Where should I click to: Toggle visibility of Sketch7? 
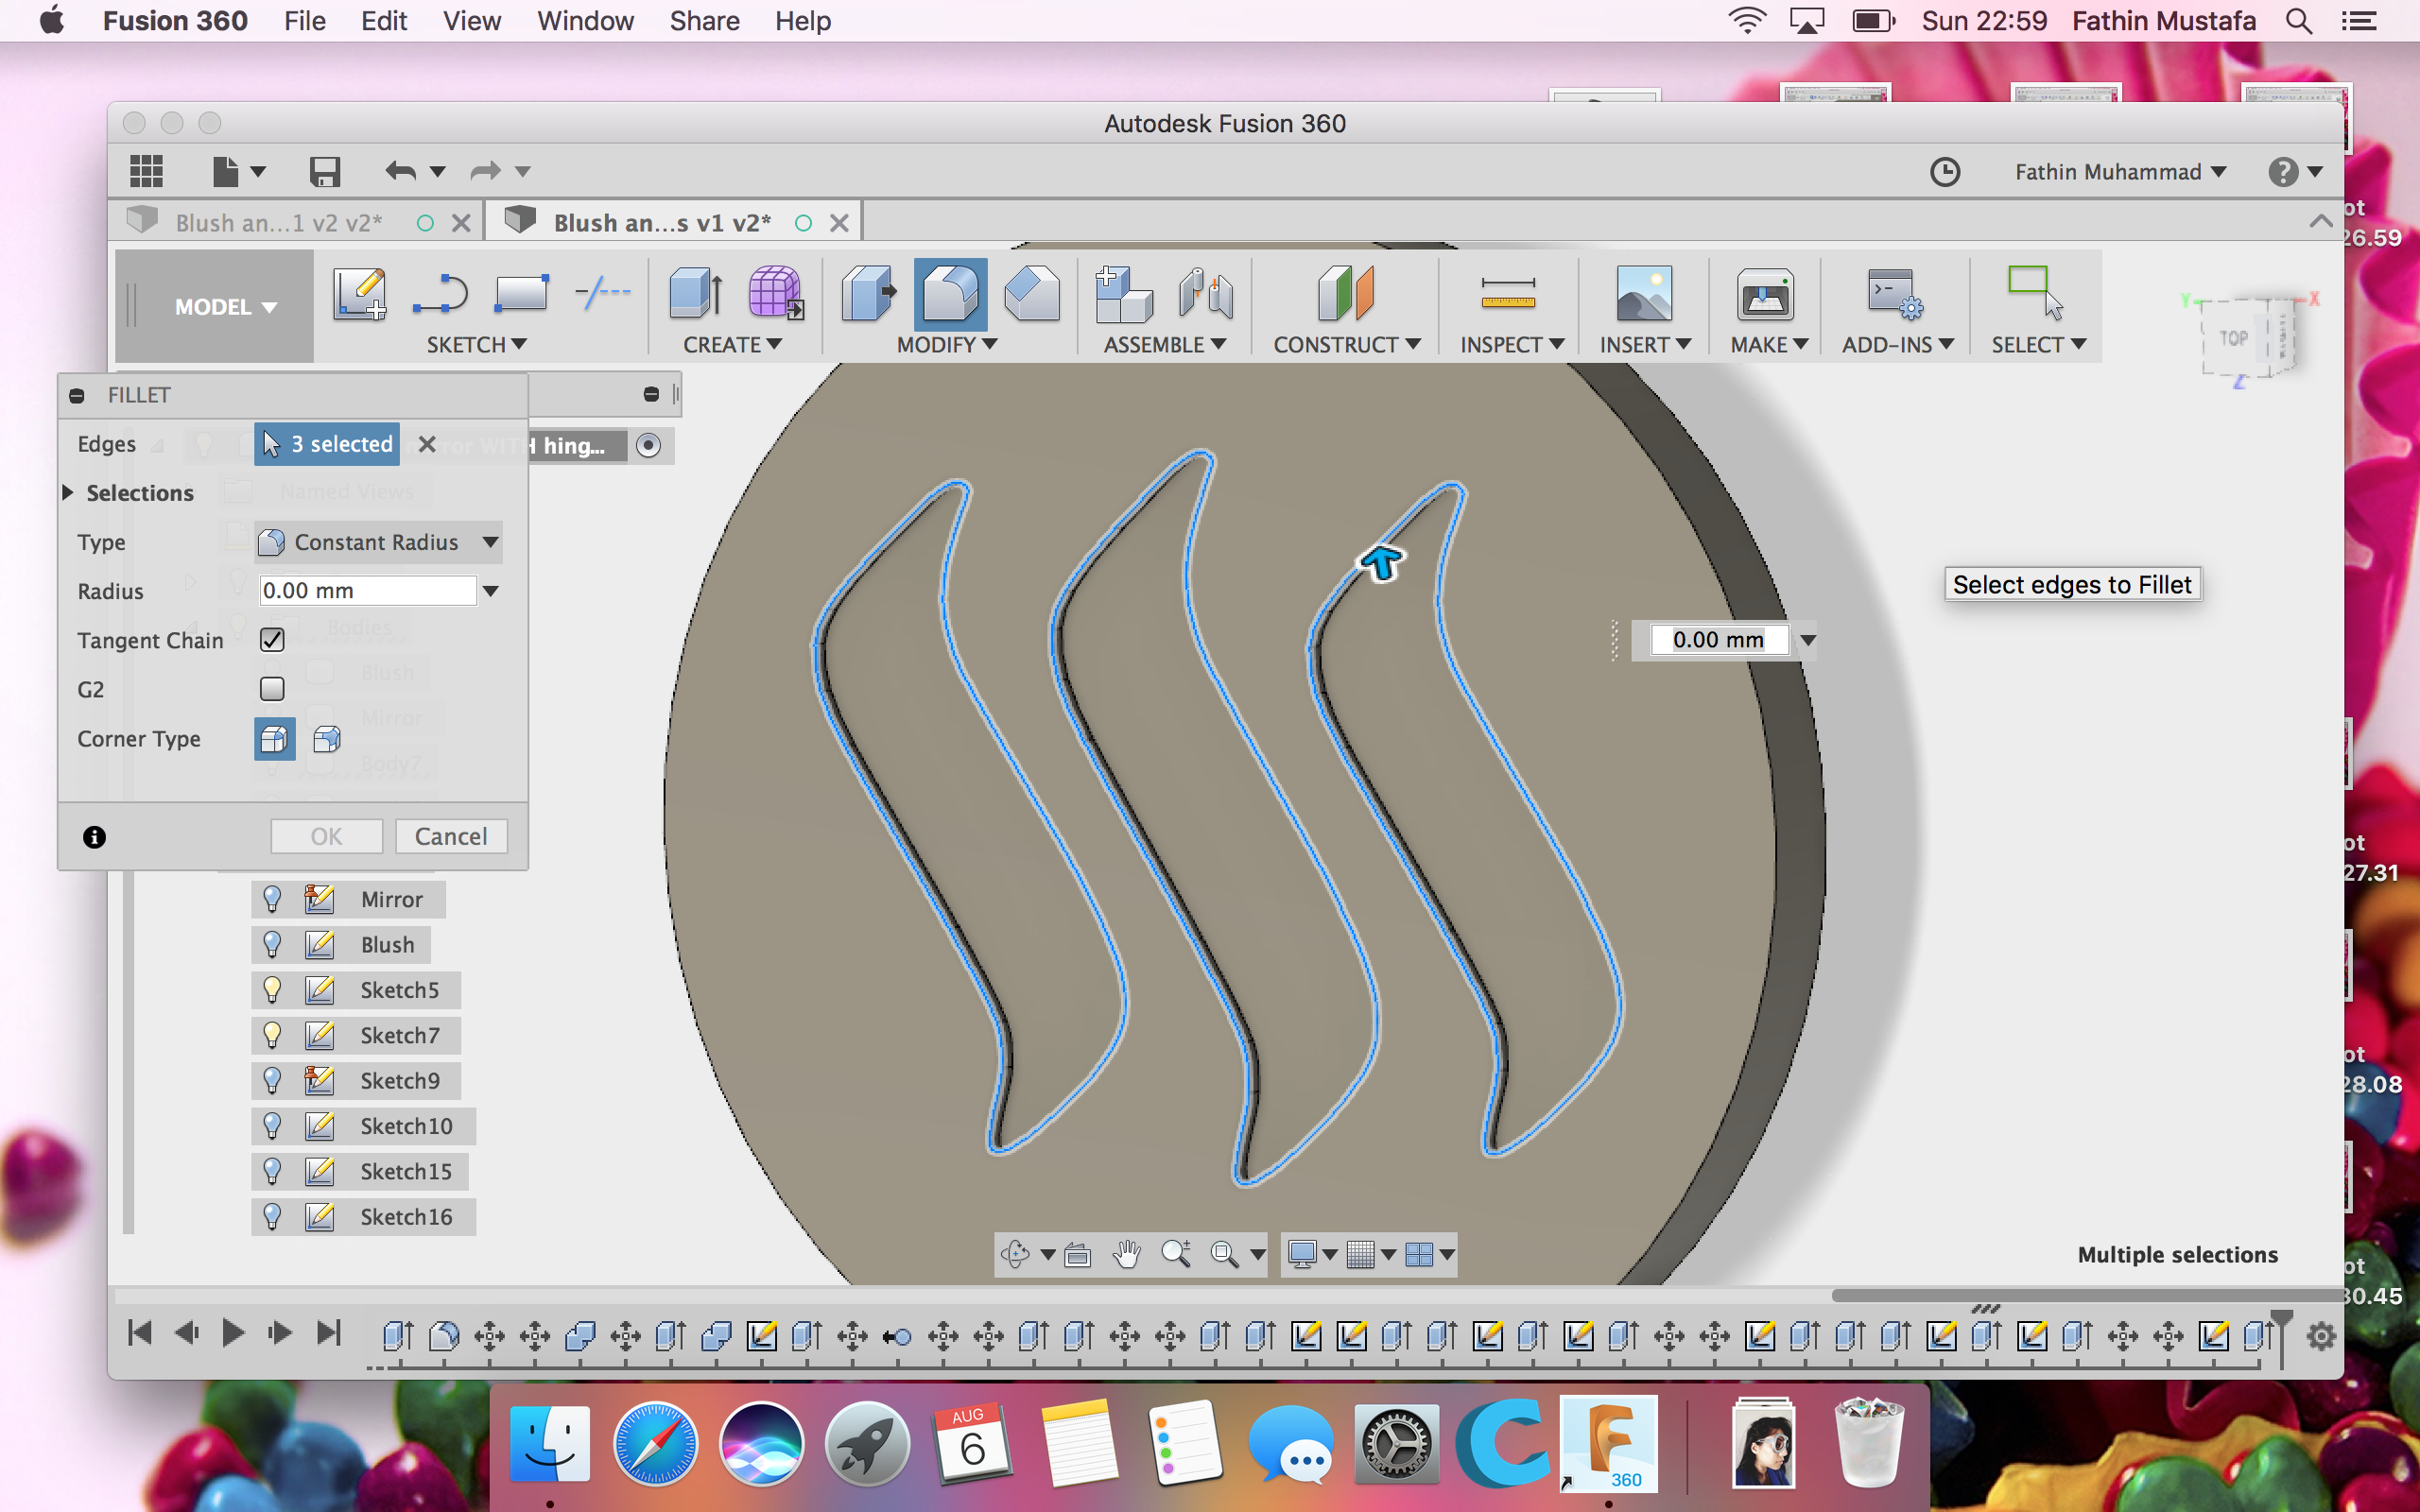[x=272, y=1035]
